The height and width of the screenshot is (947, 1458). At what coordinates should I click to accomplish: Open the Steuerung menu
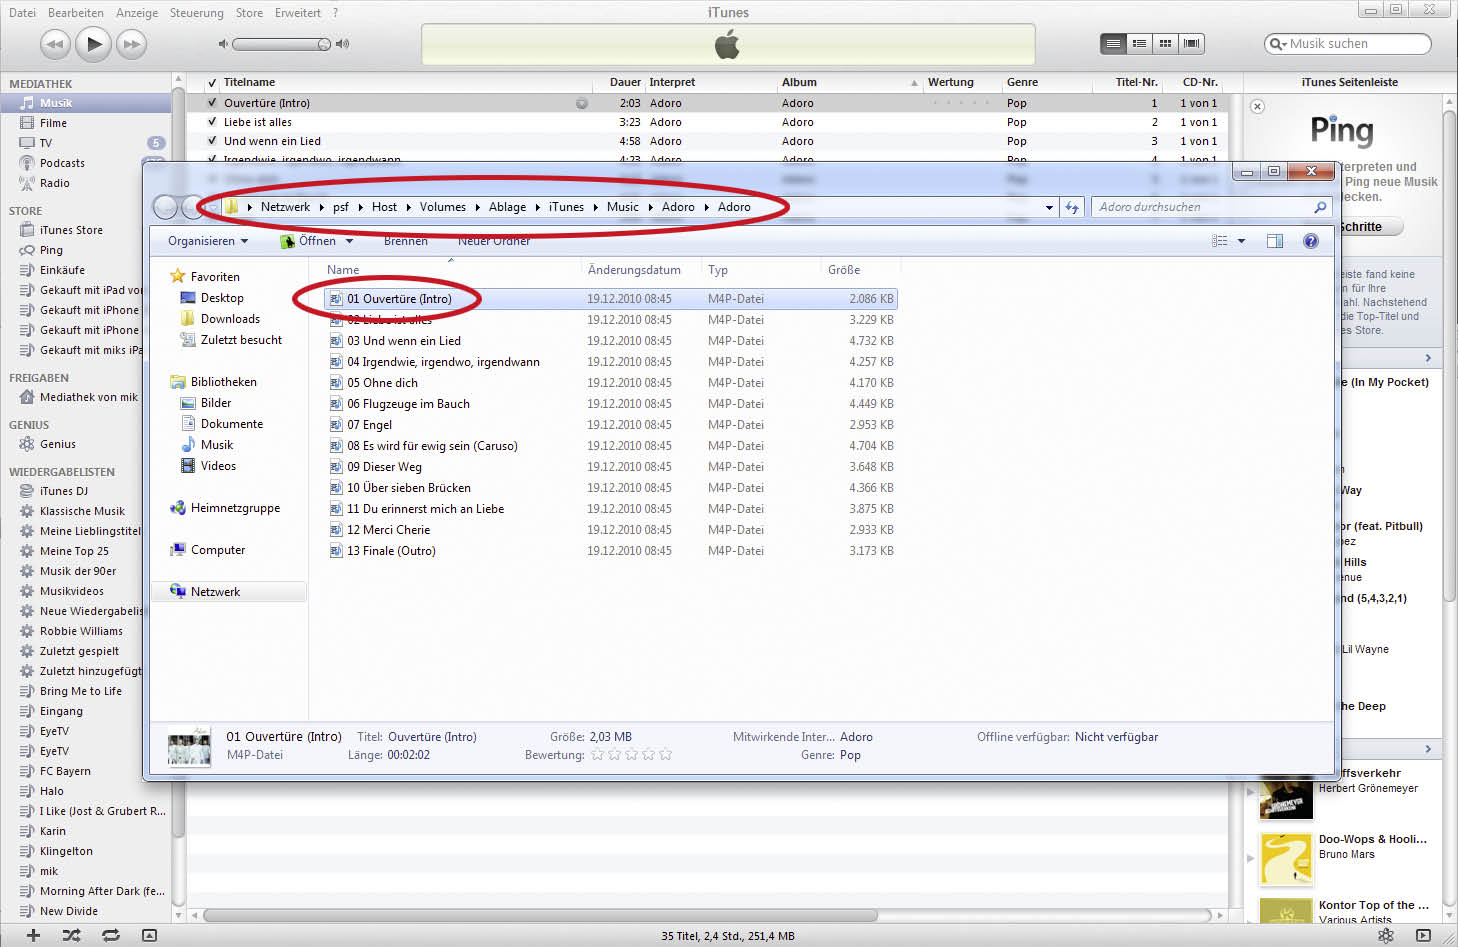(197, 13)
